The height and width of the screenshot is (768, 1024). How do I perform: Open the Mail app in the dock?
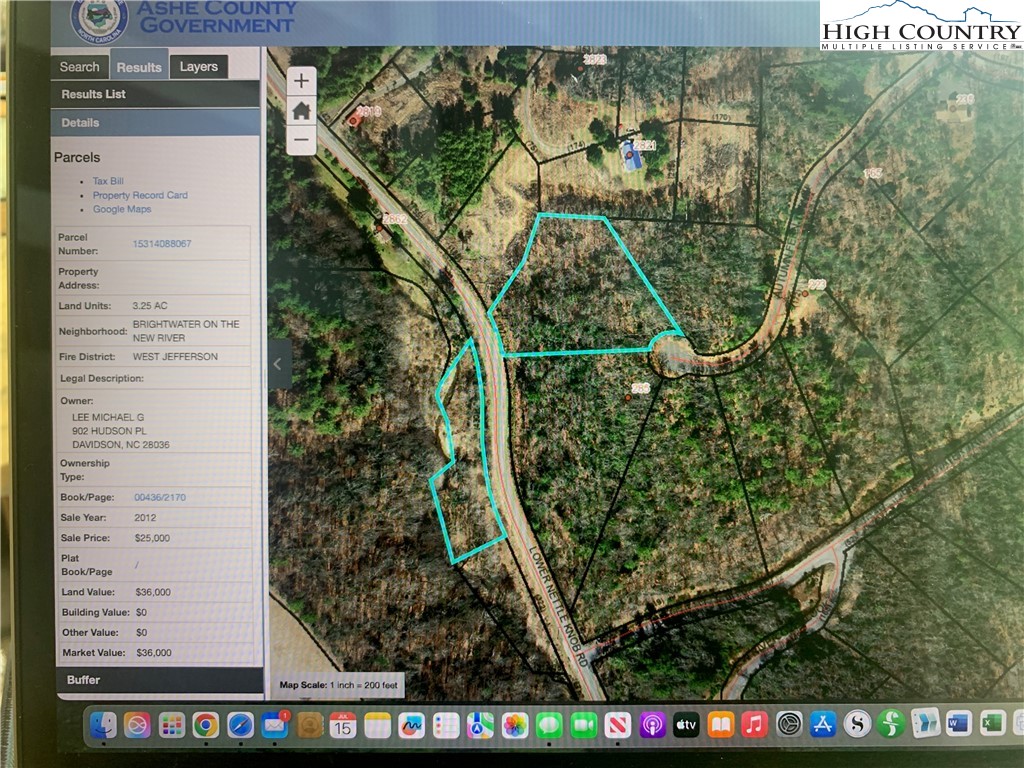tap(275, 725)
